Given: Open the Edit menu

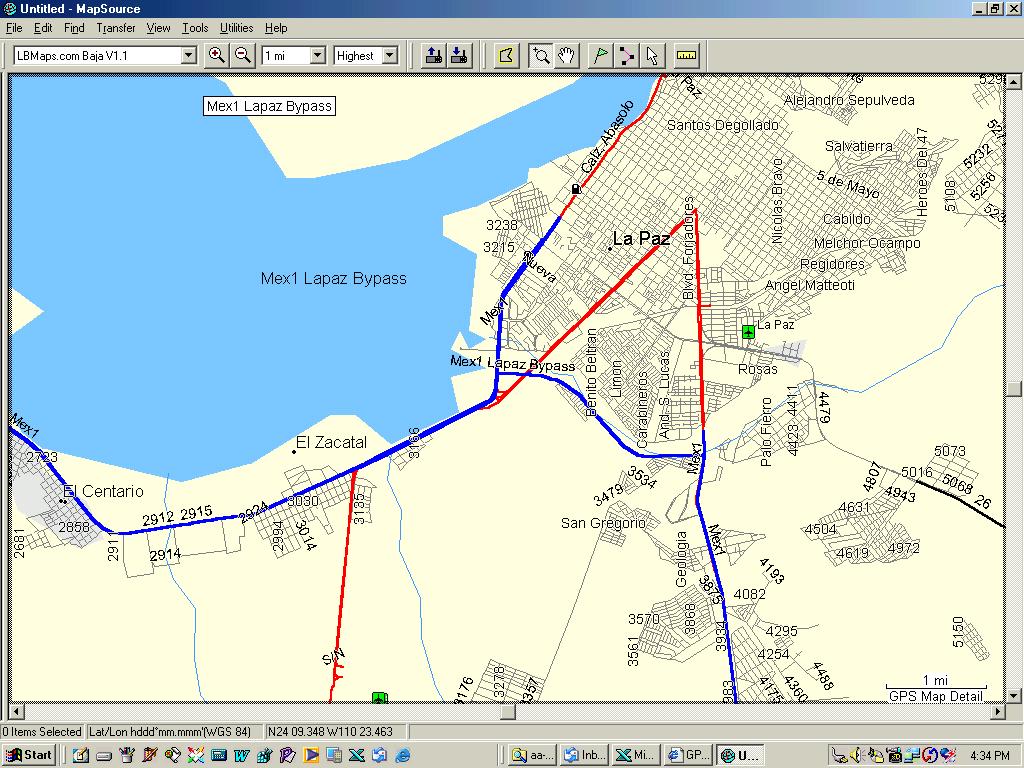Looking at the screenshot, I should point(43,28).
